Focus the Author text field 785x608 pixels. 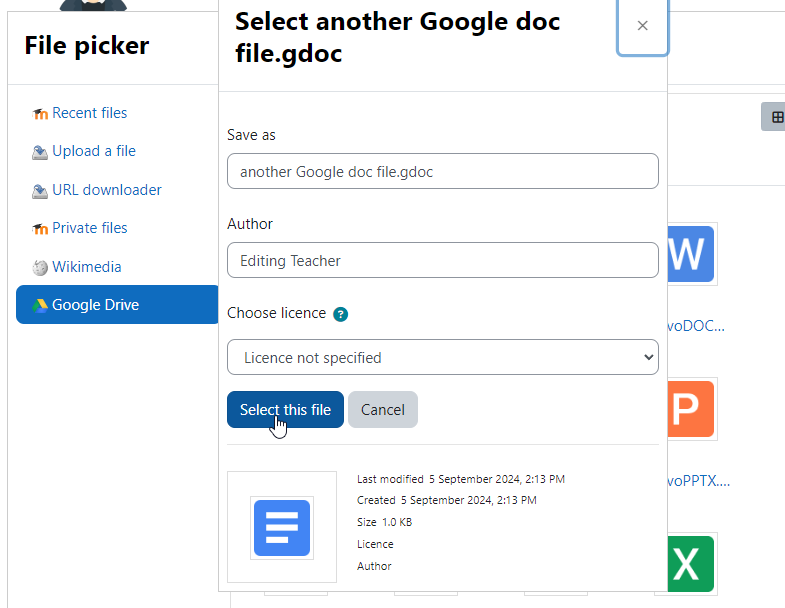(x=443, y=260)
